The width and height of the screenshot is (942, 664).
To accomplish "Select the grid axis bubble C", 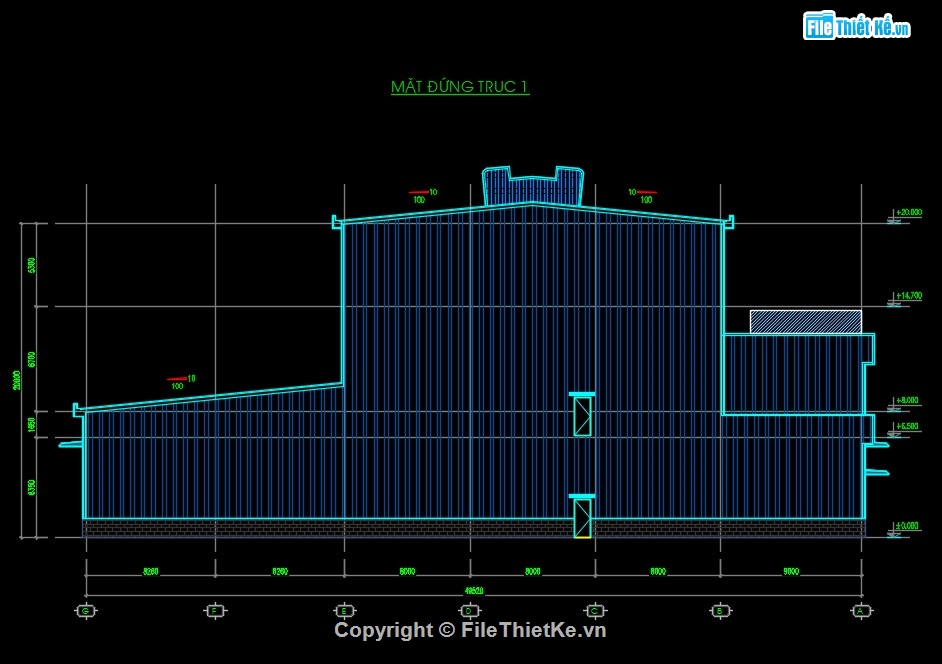I will 595,610.
